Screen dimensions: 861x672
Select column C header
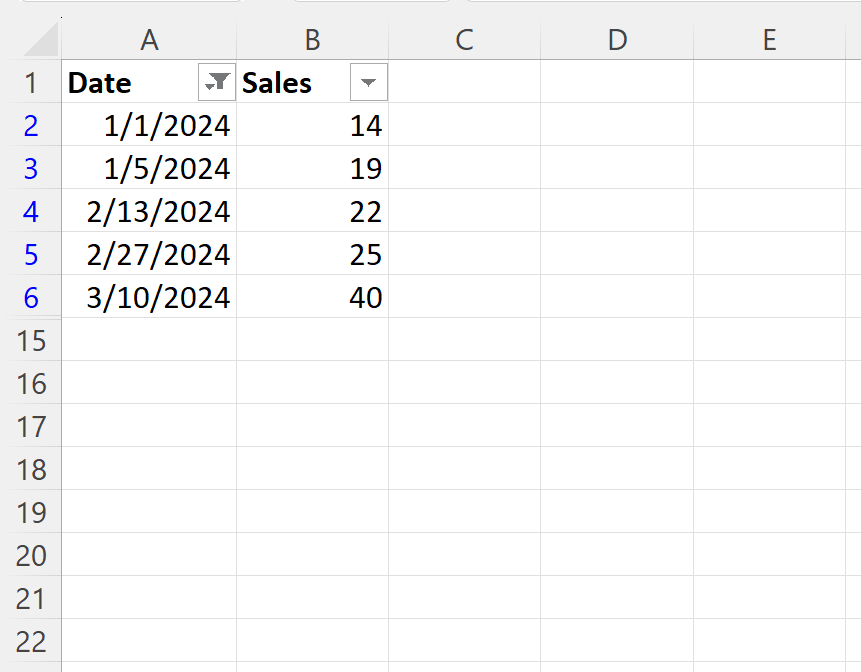(465, 40)
